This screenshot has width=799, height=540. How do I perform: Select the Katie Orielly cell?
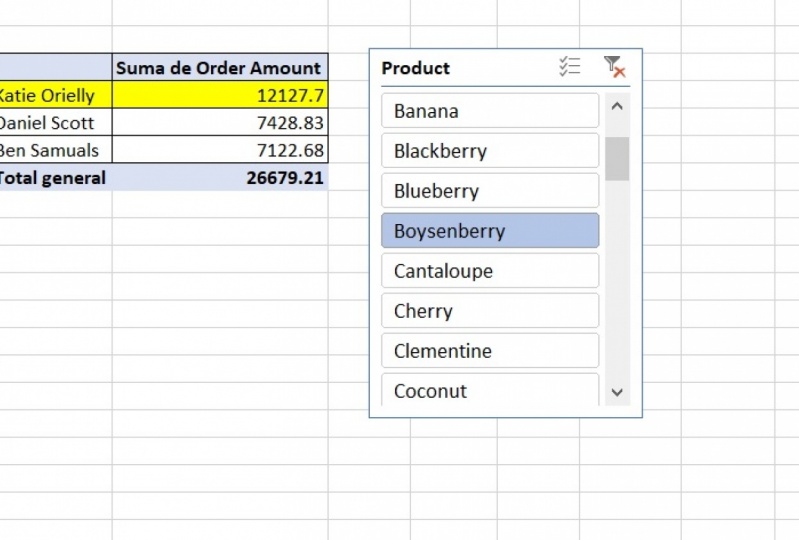coord(55,95)
